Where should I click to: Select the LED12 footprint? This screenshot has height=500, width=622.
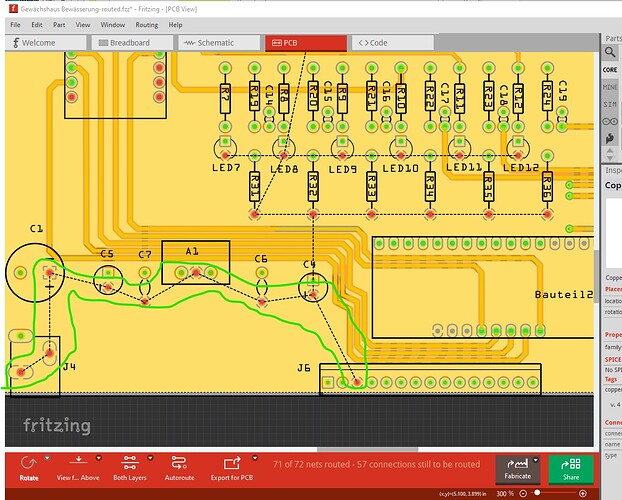[x=518, y=148]
